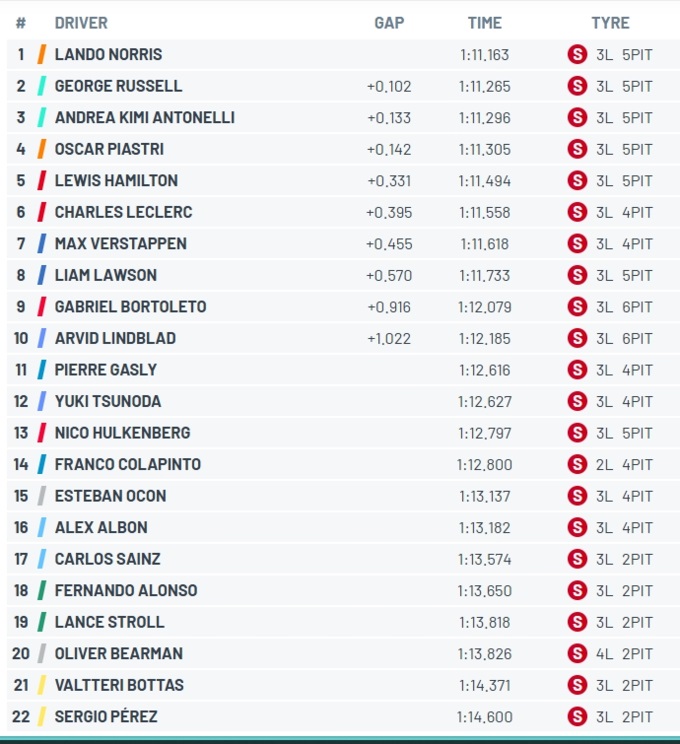Click the teal team color bar for George Russell
This screenshot has width=680, height=744.
pyautogui.click(x=42, y=86)
